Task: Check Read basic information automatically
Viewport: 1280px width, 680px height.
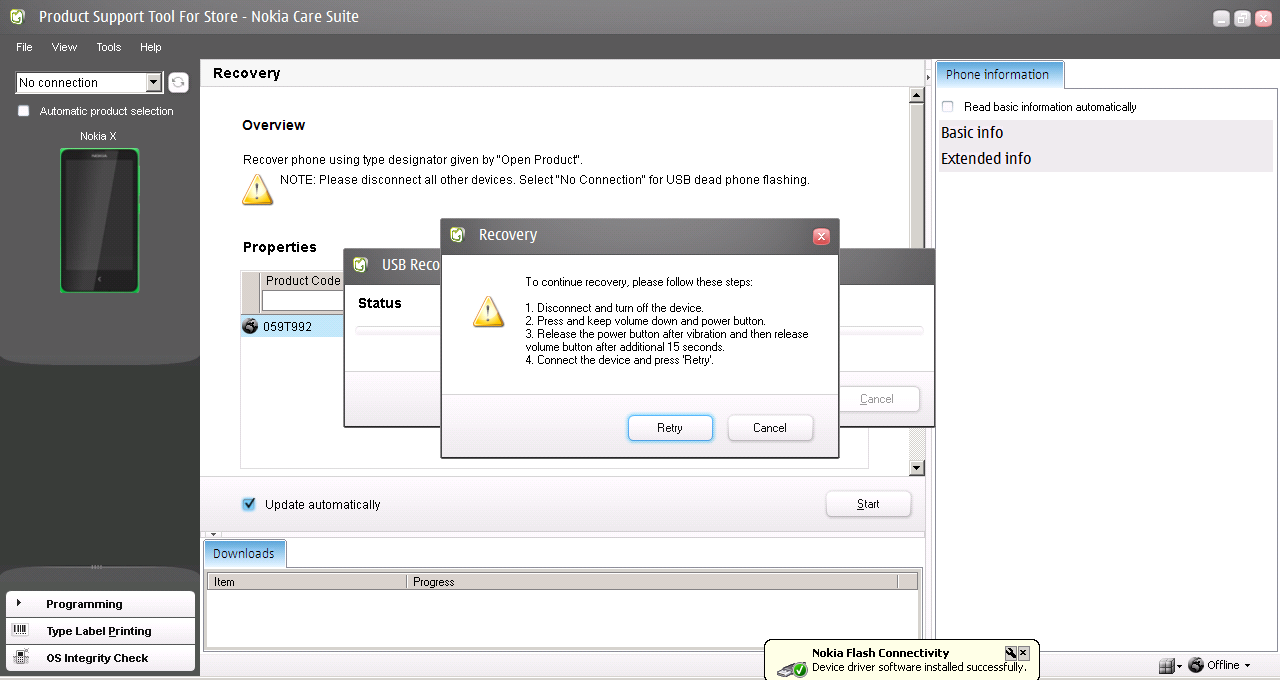Action: point(948,107)
